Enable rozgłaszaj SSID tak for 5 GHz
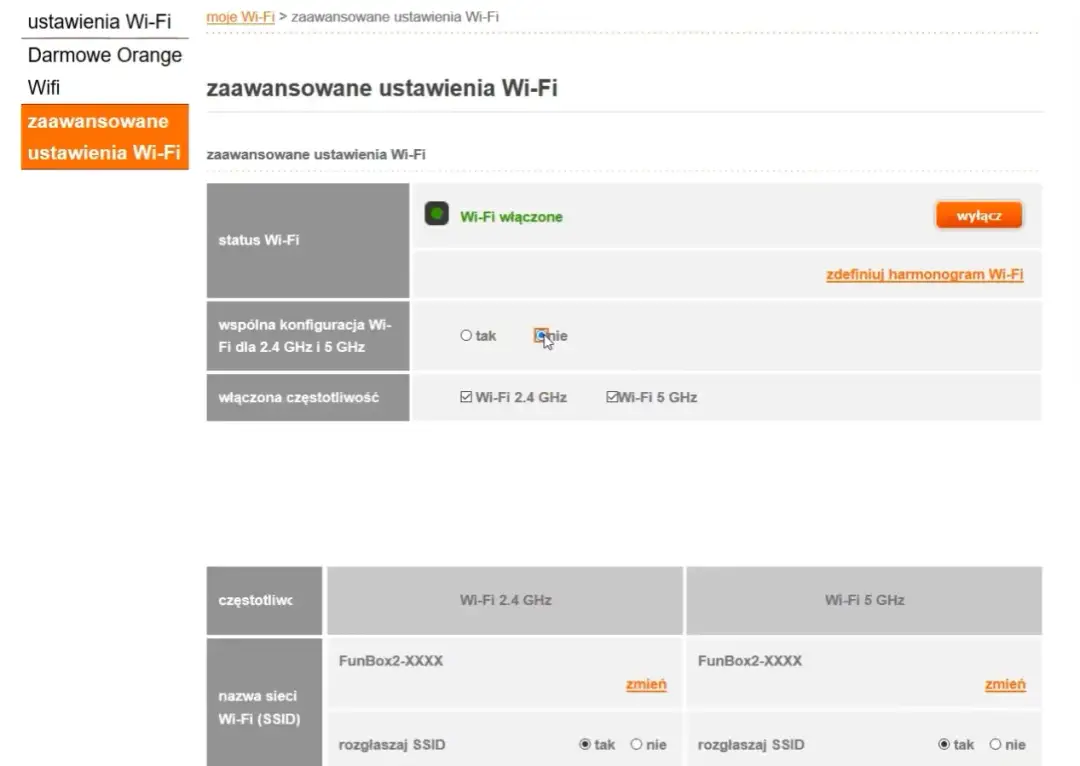This screenshot has height=766, width=1080. (x=944, y=744)
